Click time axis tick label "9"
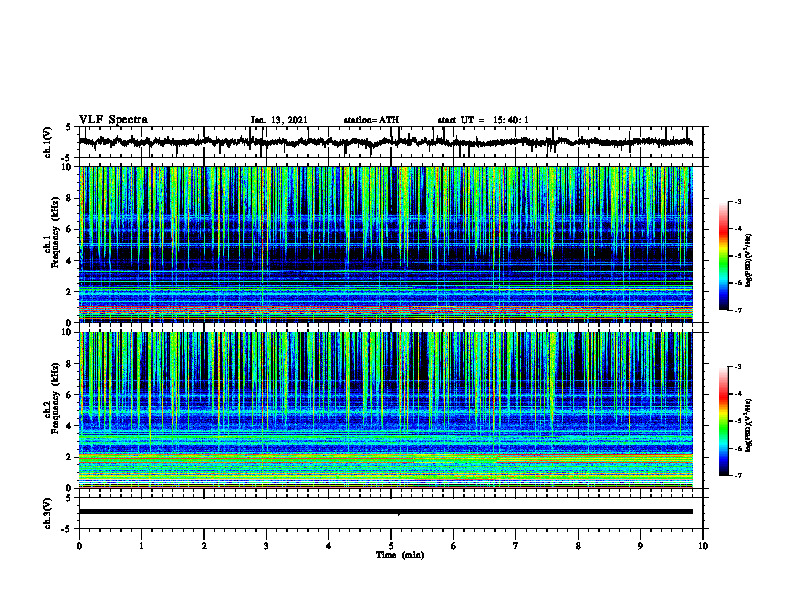Screen dimensions: 792x612 pyautogui.click(x=640, y=546)
